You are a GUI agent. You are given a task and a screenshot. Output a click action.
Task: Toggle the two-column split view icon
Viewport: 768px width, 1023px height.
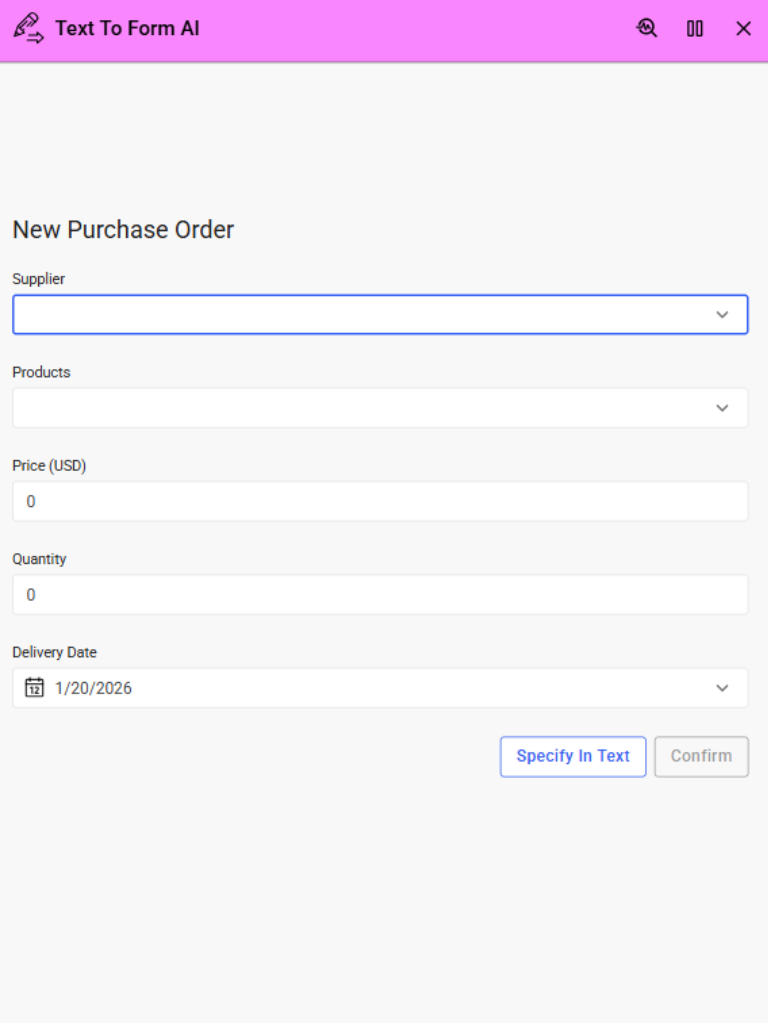[x=695, y=28]
